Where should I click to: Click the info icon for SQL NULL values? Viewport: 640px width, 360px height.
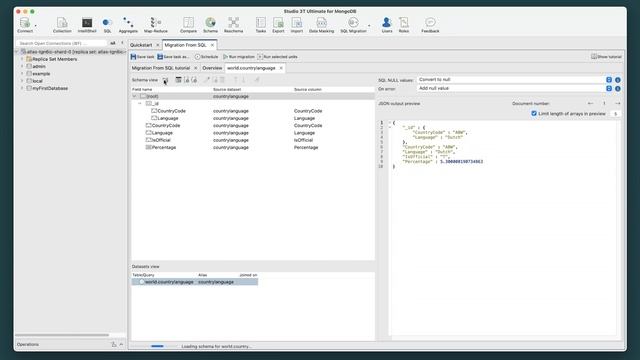(x=618, y=80)
